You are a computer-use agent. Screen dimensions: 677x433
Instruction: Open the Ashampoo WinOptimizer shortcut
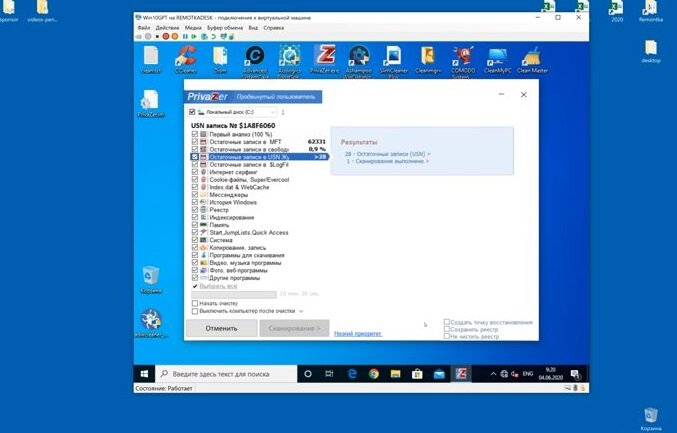358,62
